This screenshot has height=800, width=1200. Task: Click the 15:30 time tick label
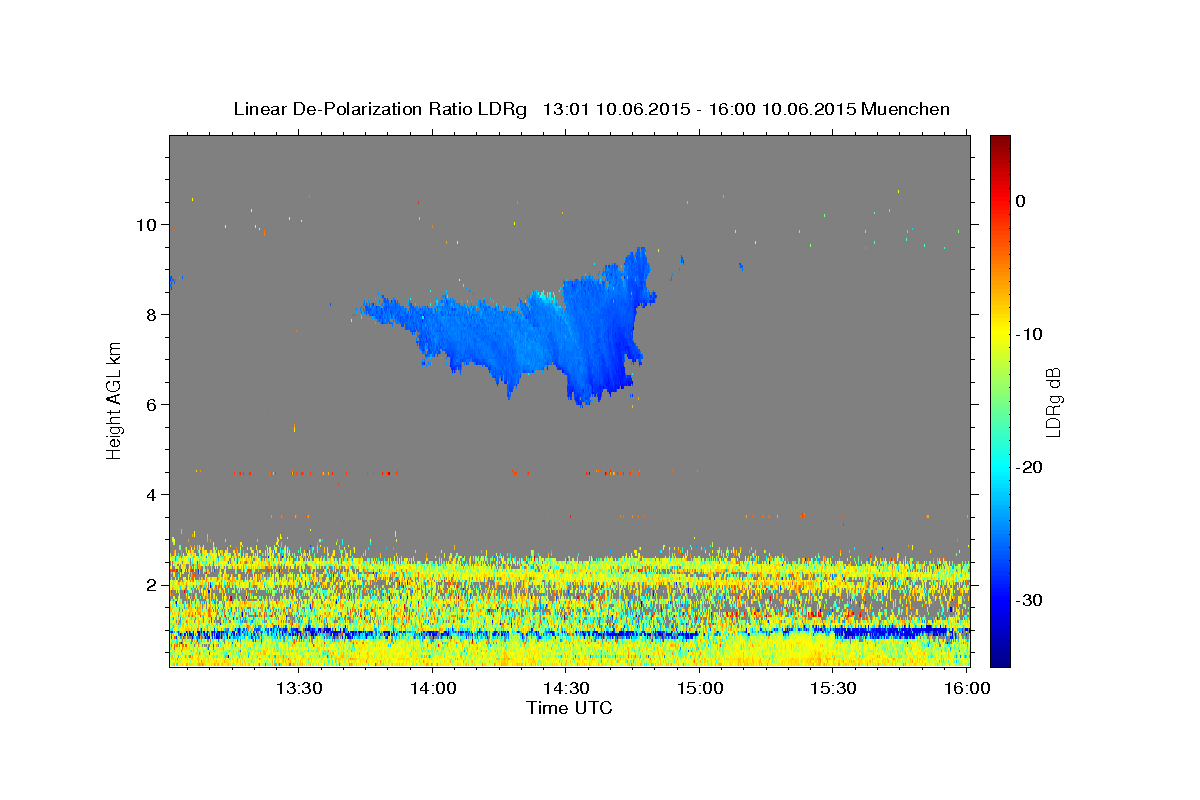point(833,689)
